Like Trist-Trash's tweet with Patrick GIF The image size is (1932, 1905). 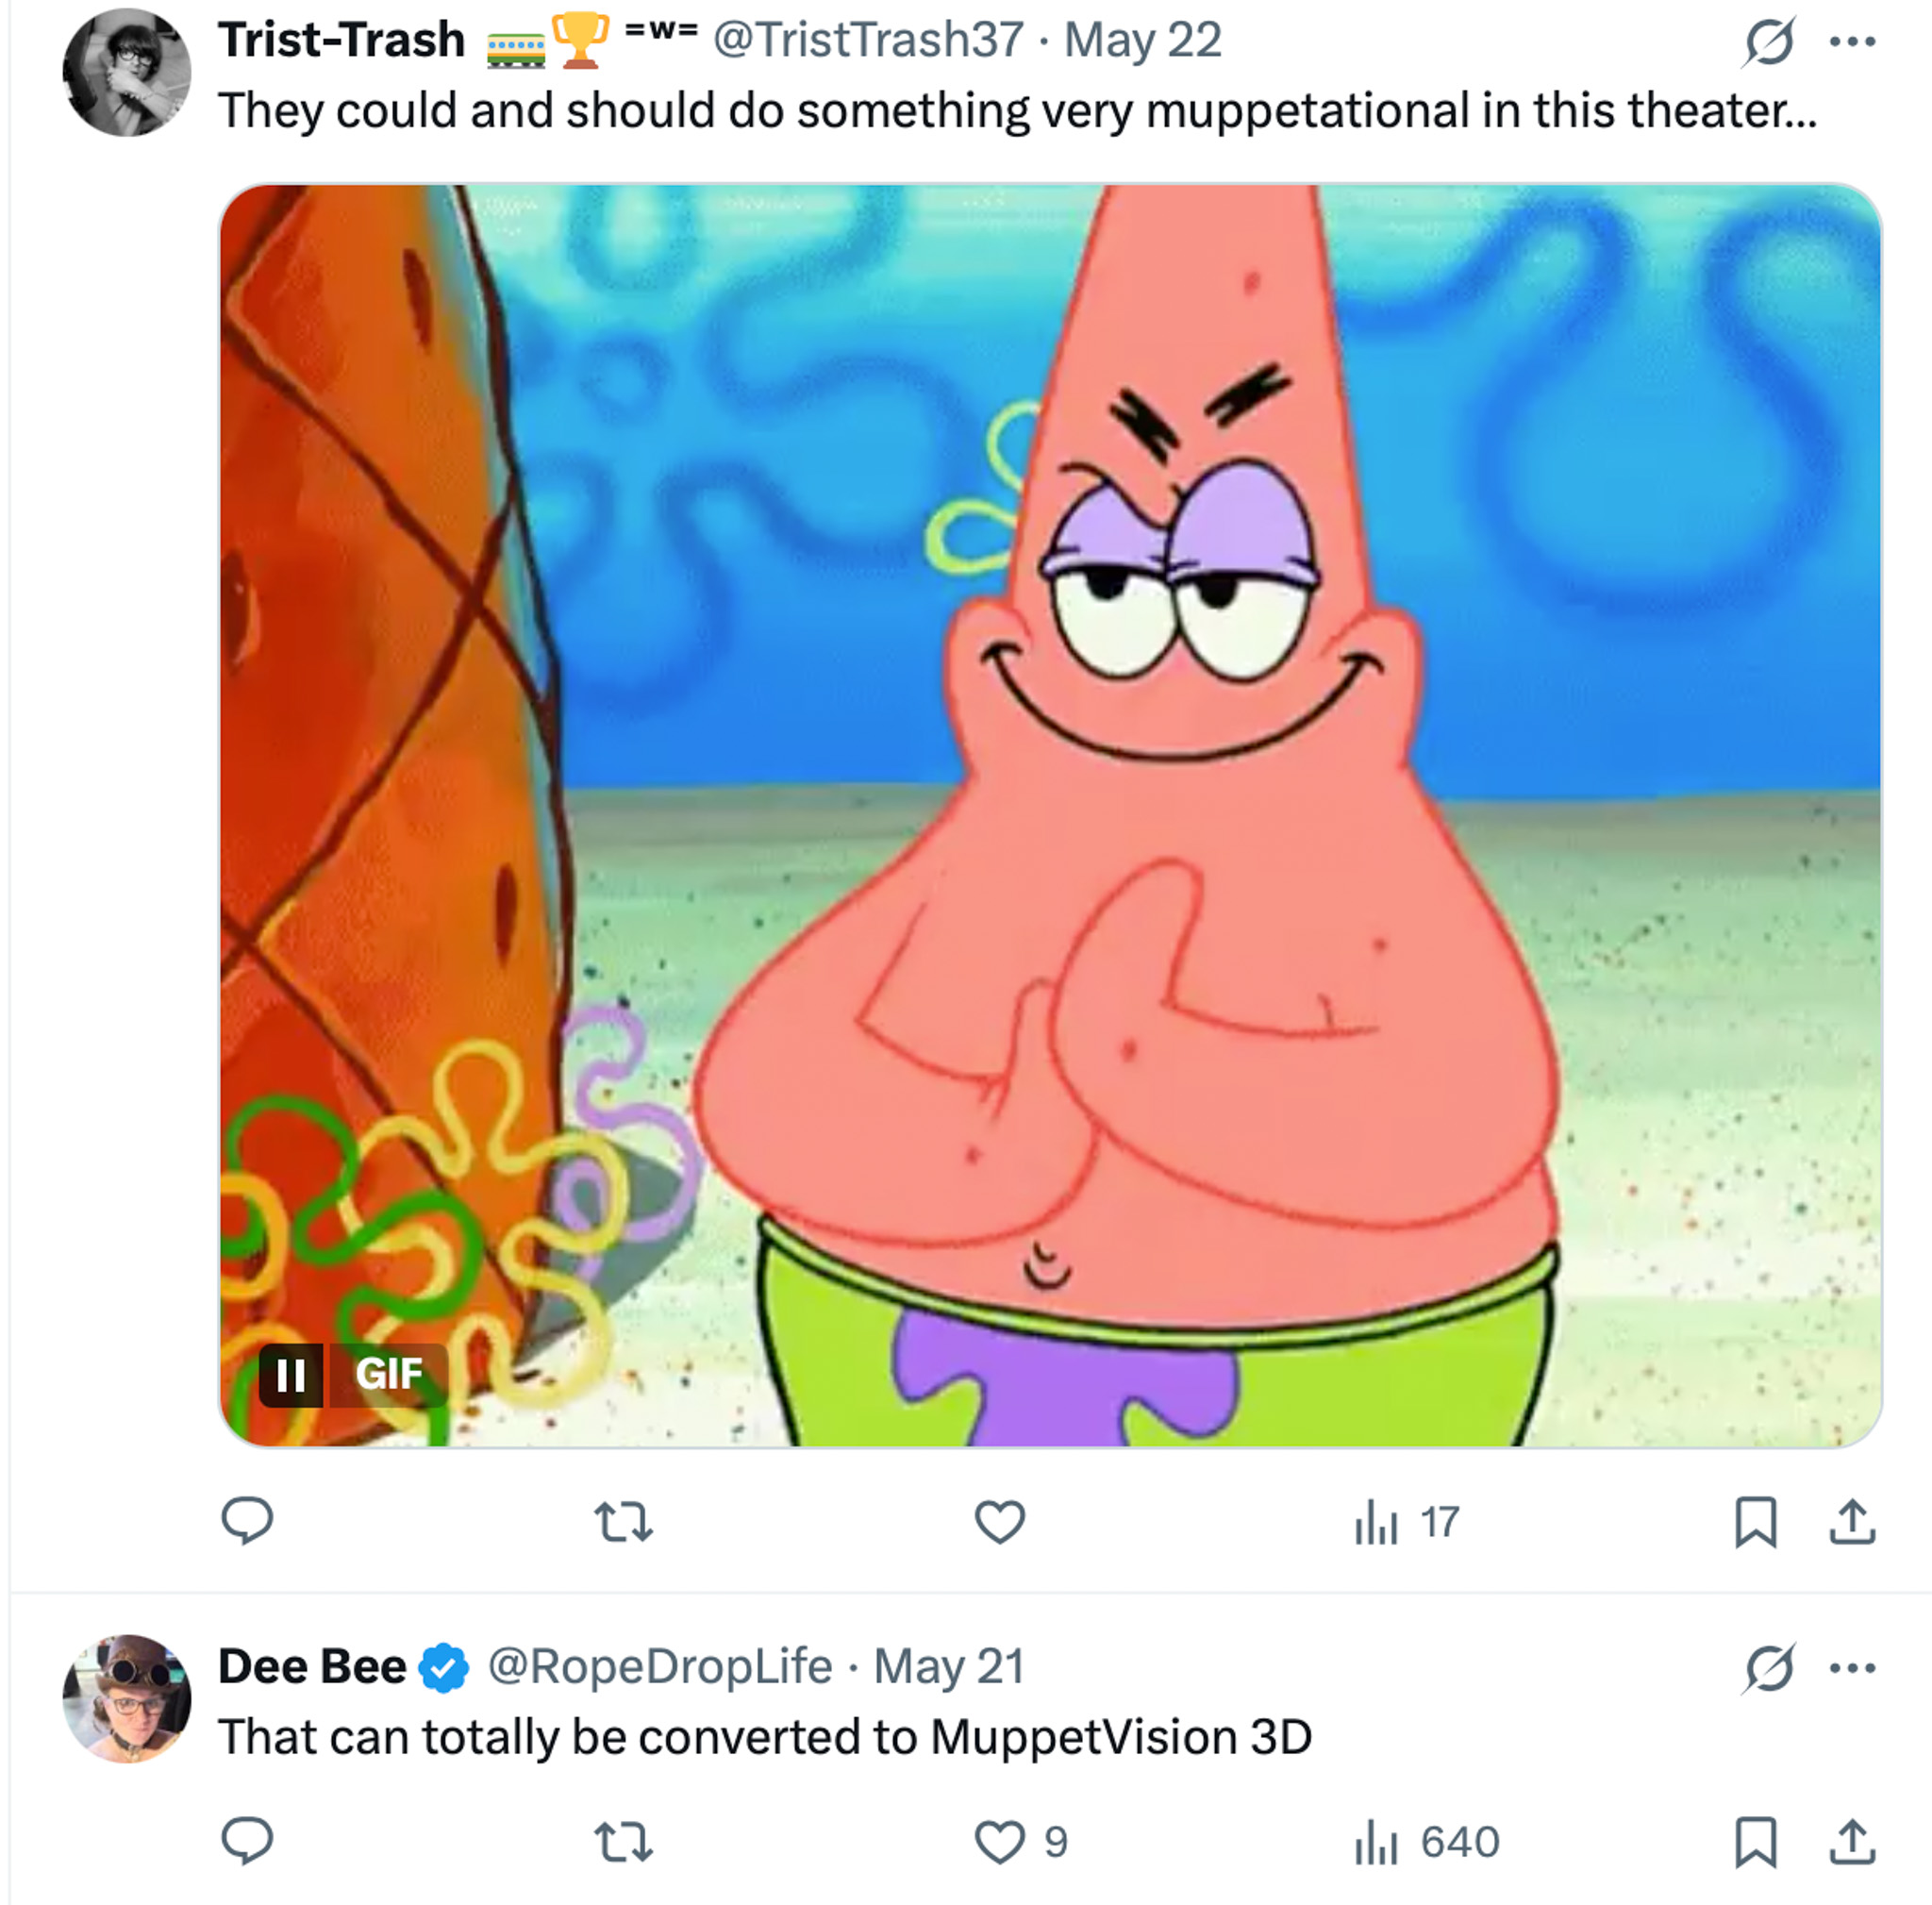1000,1522
